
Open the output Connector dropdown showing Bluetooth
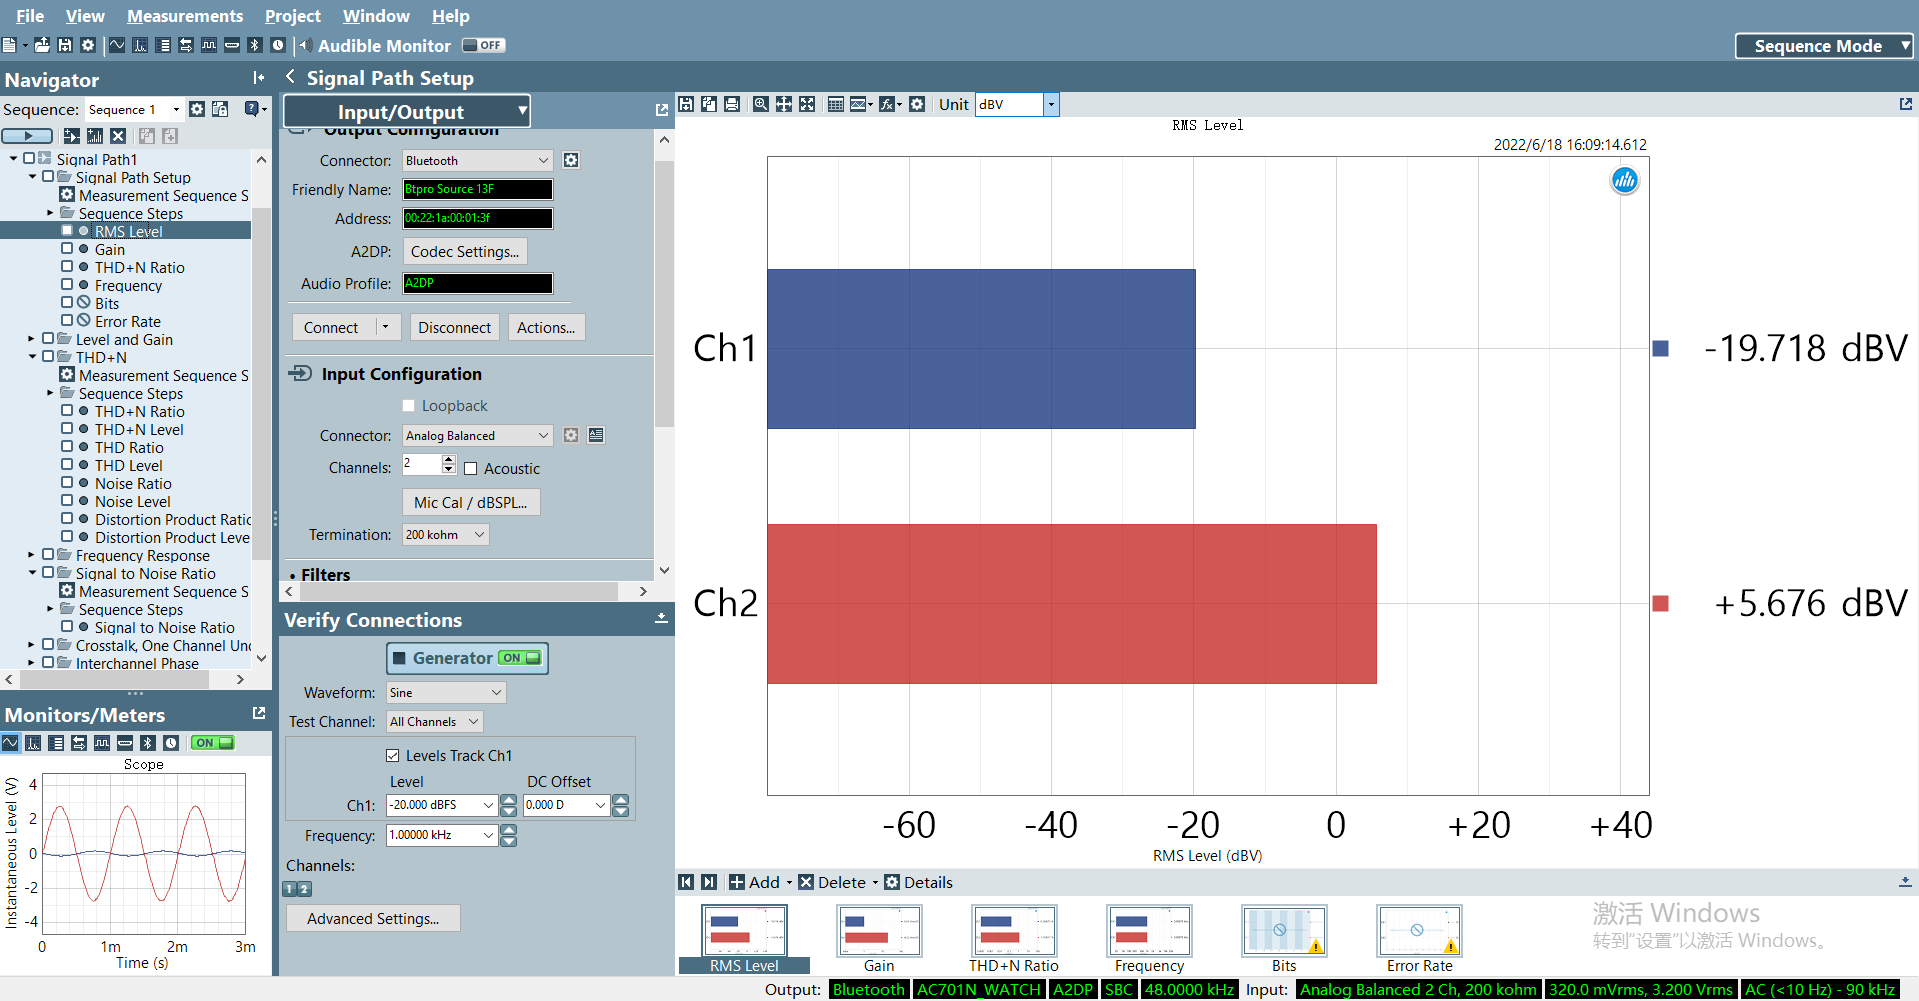pos(477,160)
